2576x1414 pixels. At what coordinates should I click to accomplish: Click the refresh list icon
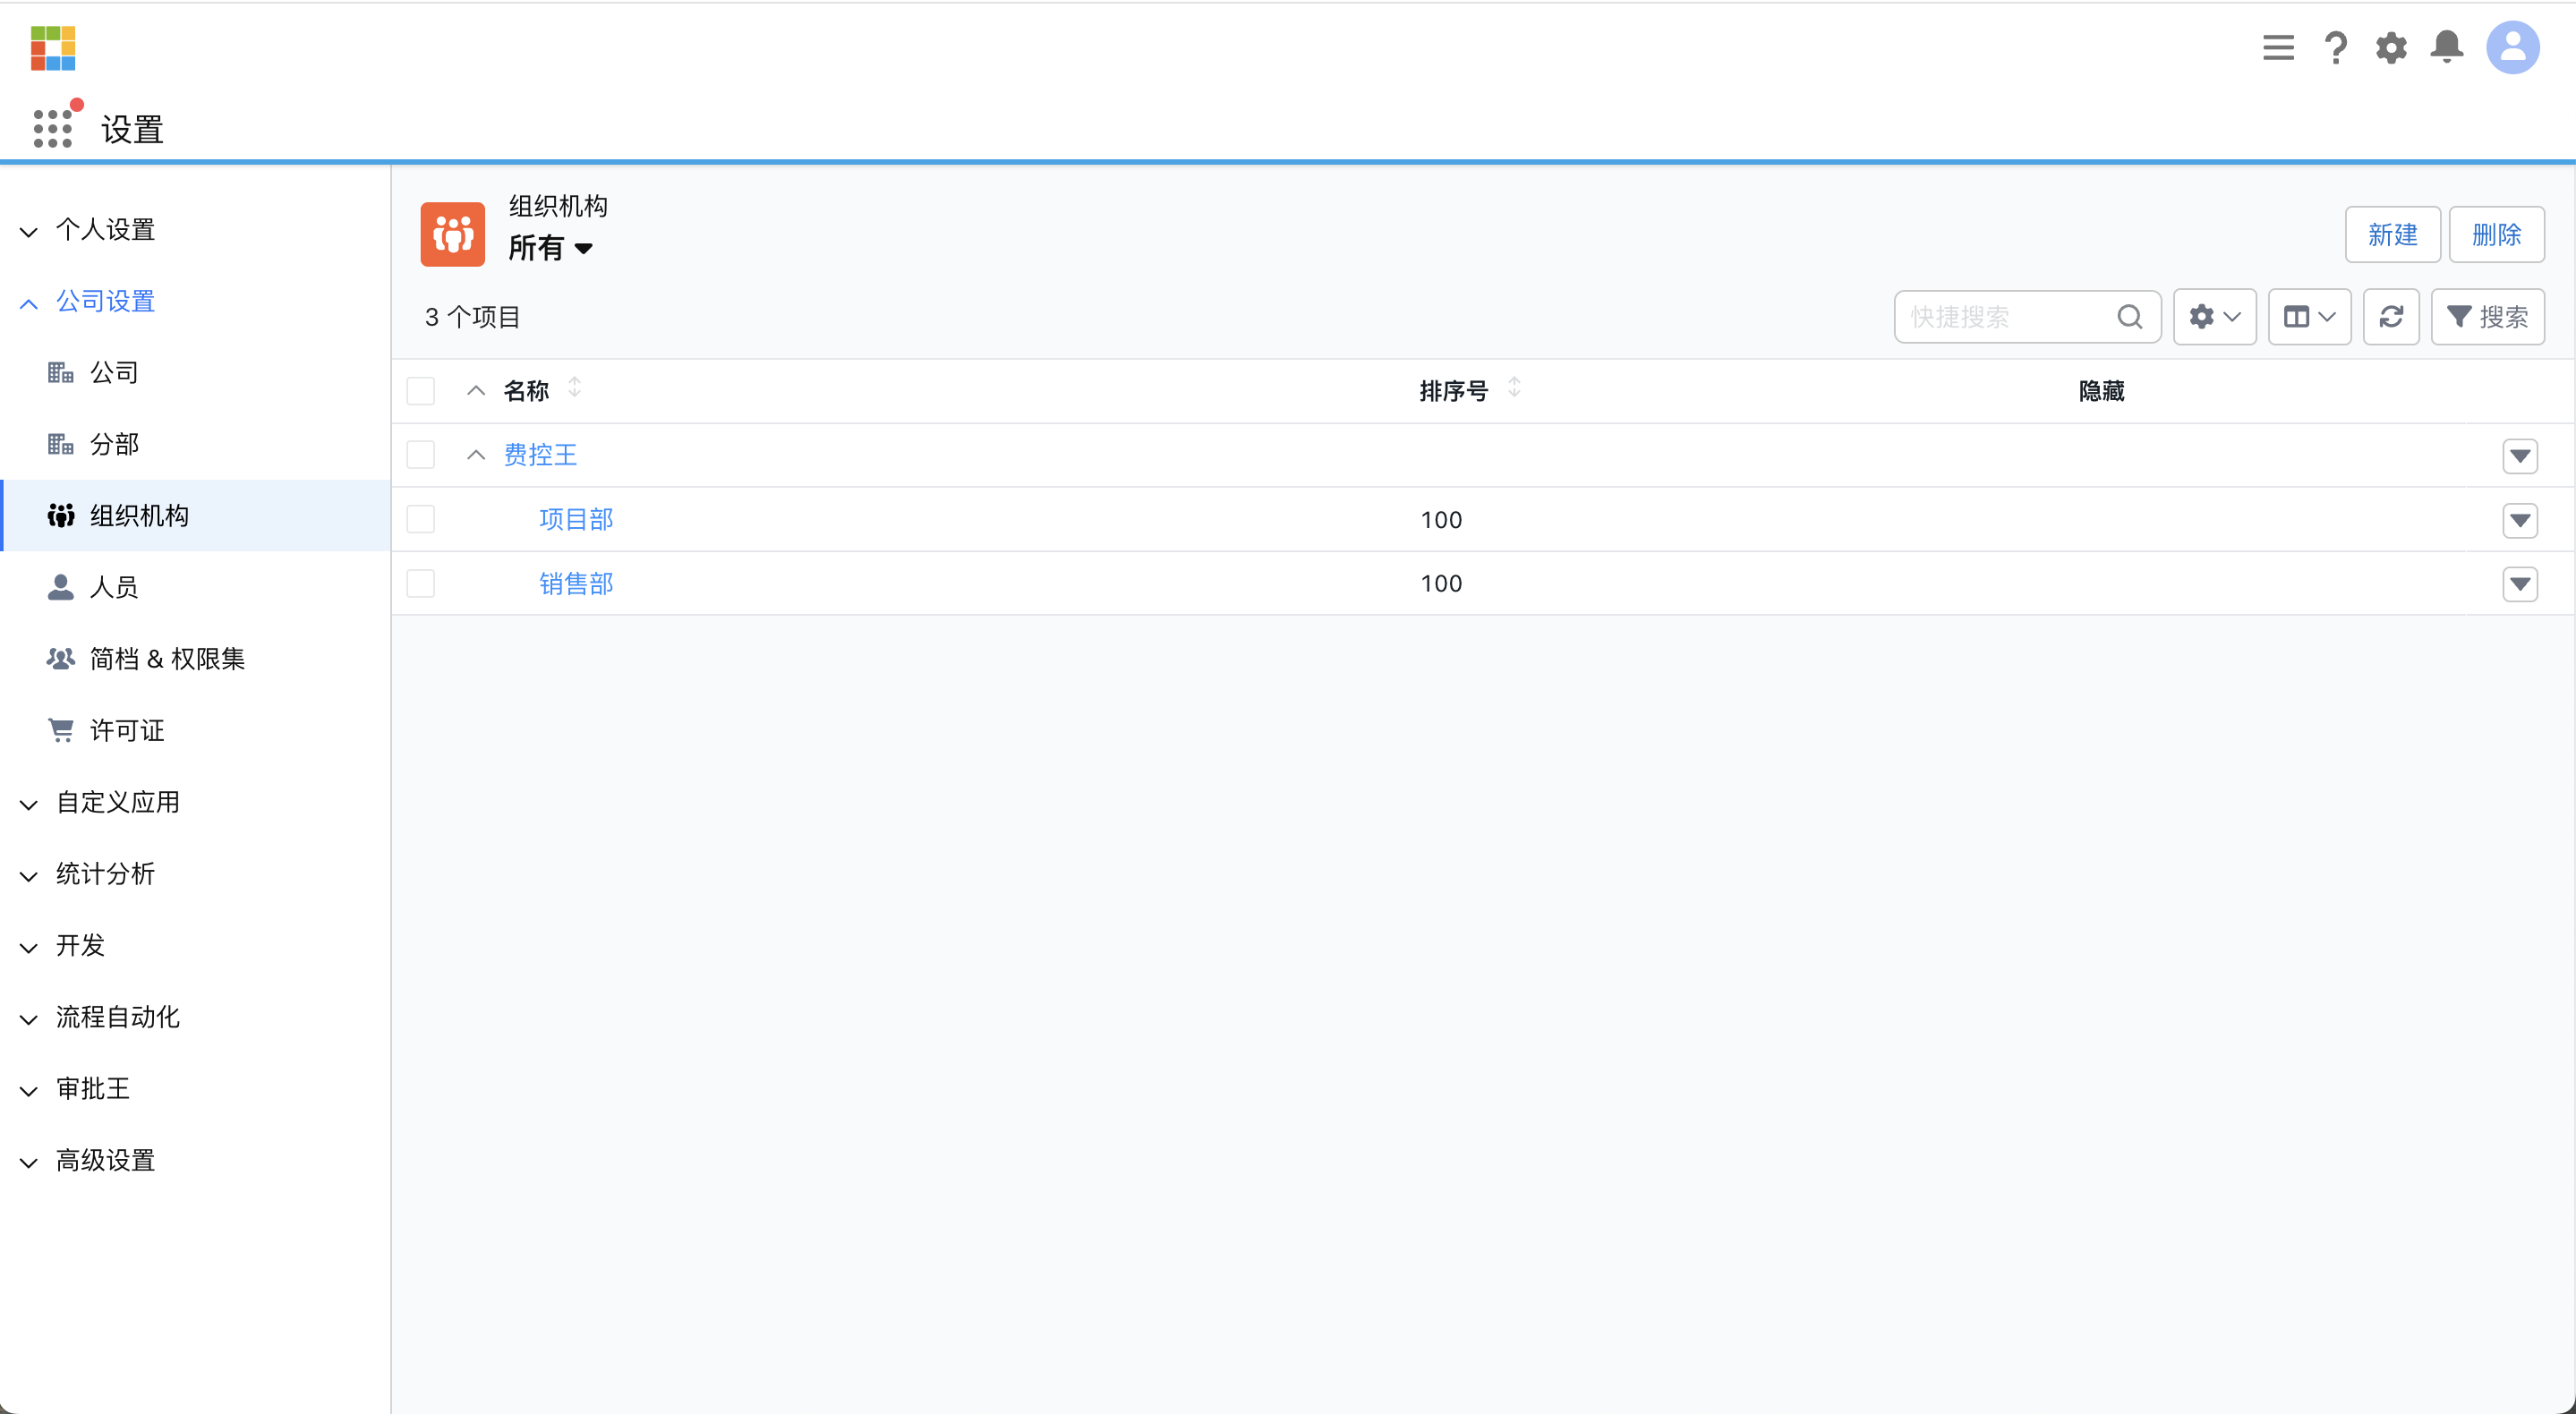pyautogui.click(x=2390, y=317)
